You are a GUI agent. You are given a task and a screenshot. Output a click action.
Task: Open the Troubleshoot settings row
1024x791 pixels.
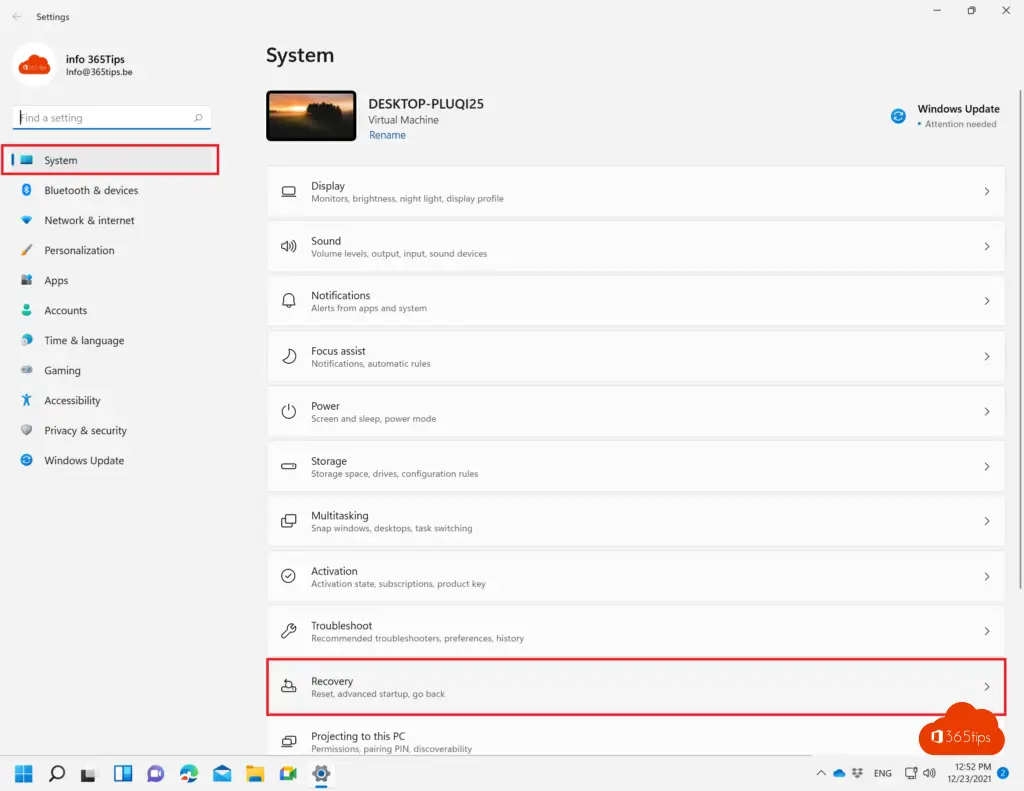pos(635,631)
